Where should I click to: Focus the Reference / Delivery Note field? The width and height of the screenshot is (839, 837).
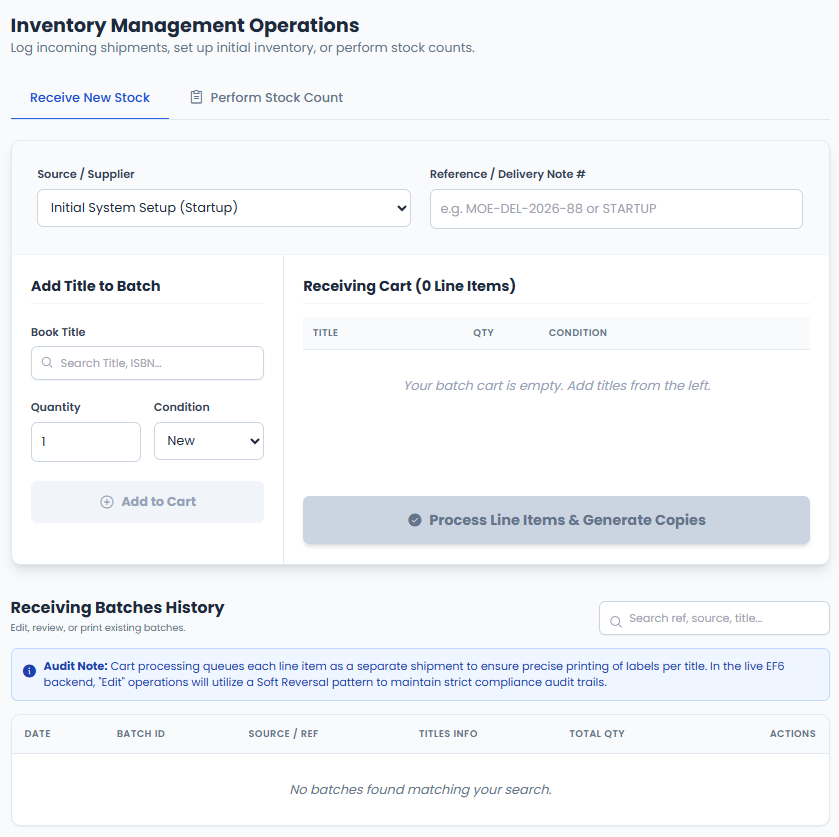click(616, 209)
